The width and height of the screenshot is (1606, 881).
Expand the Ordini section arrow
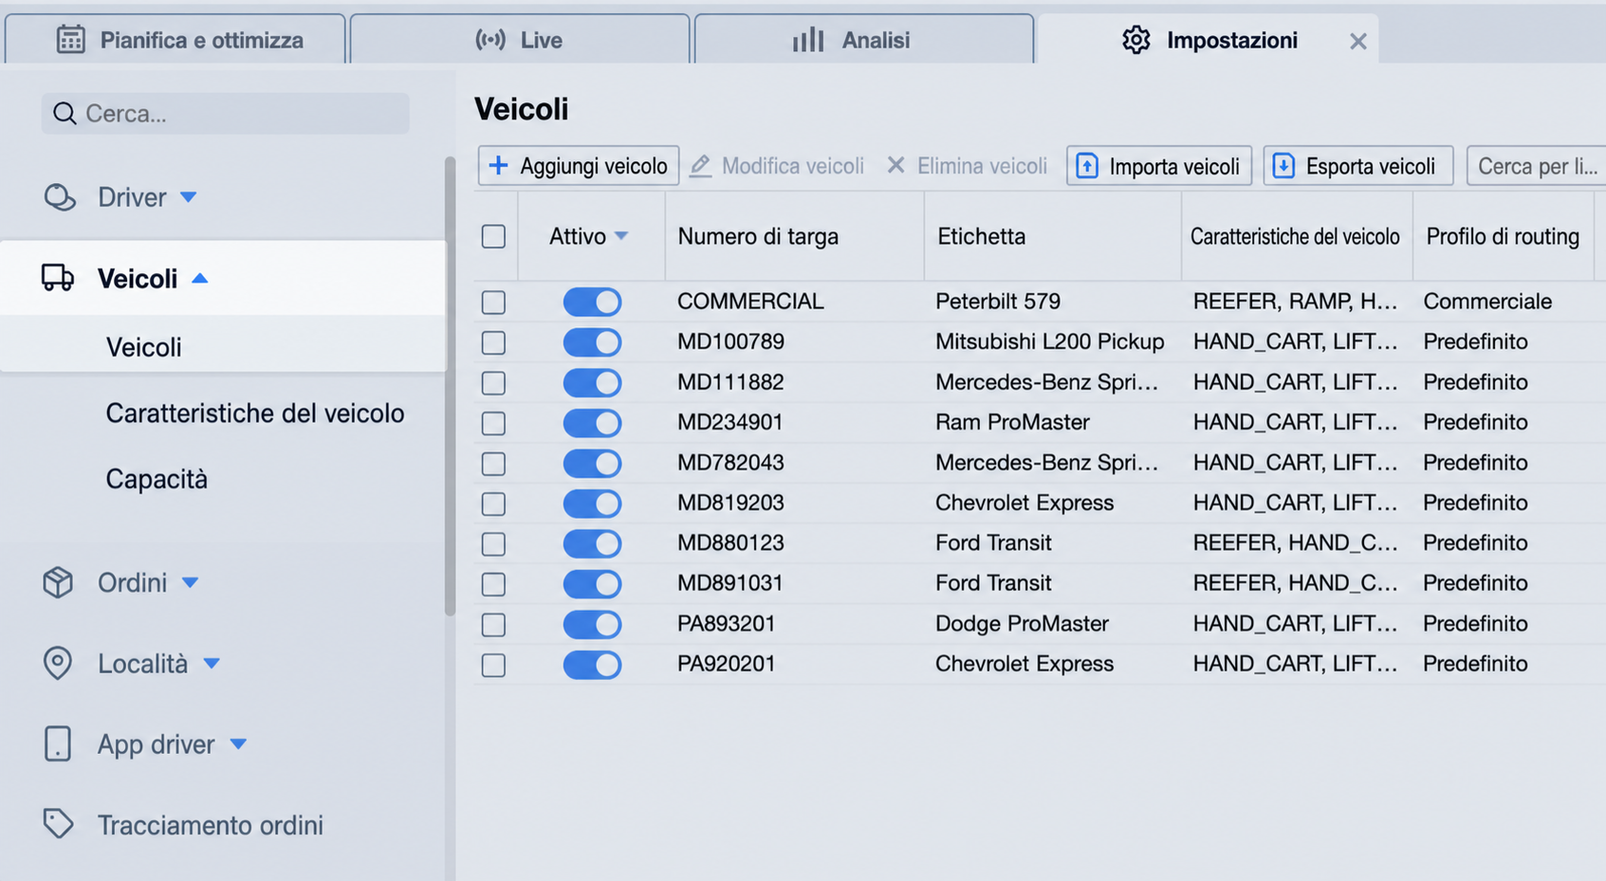point(190,582)
